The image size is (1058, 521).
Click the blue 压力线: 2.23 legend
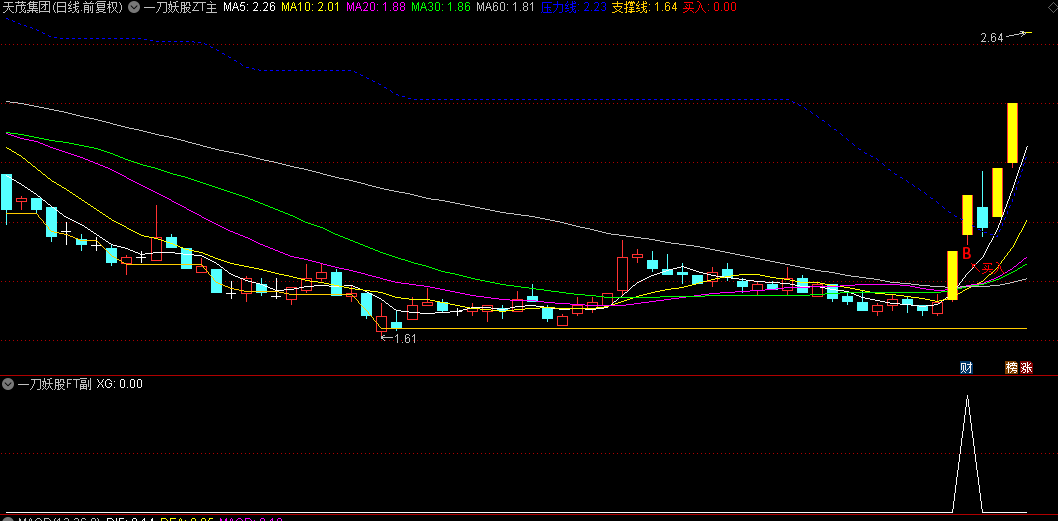point(574,7)
